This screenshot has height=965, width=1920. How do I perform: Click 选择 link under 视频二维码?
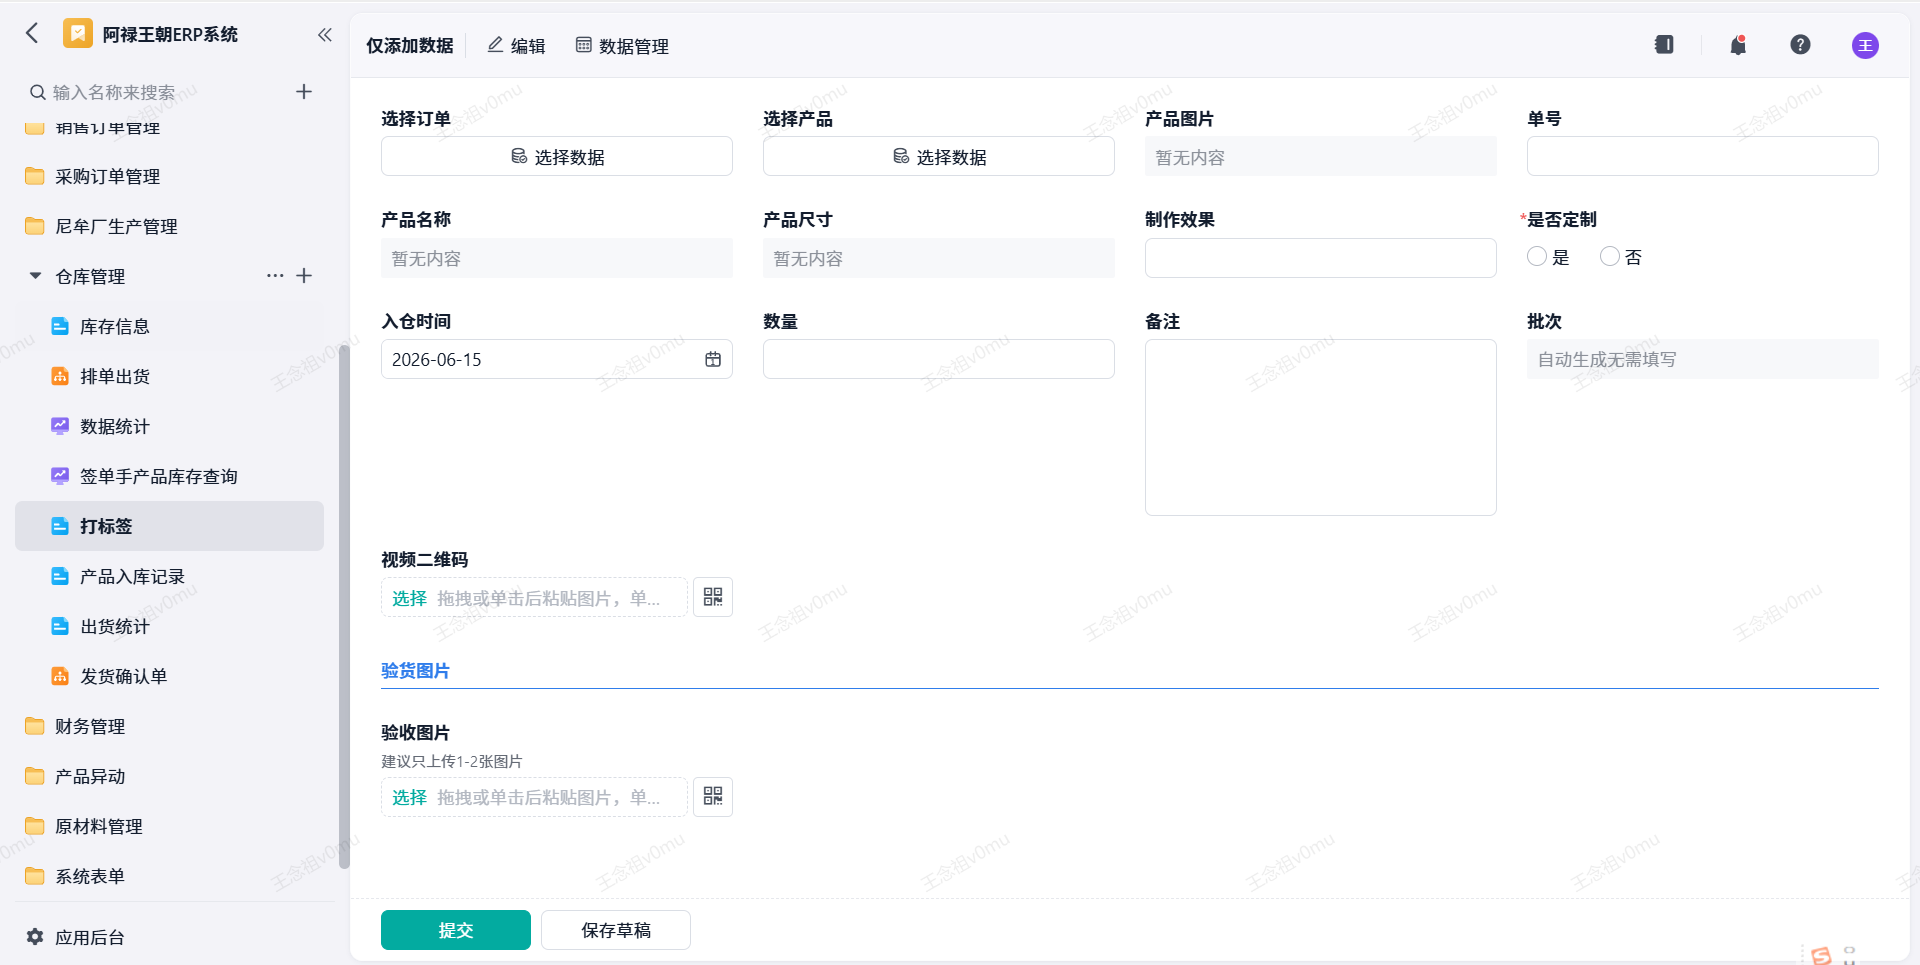pyautogui.click(x=409, y=598)
